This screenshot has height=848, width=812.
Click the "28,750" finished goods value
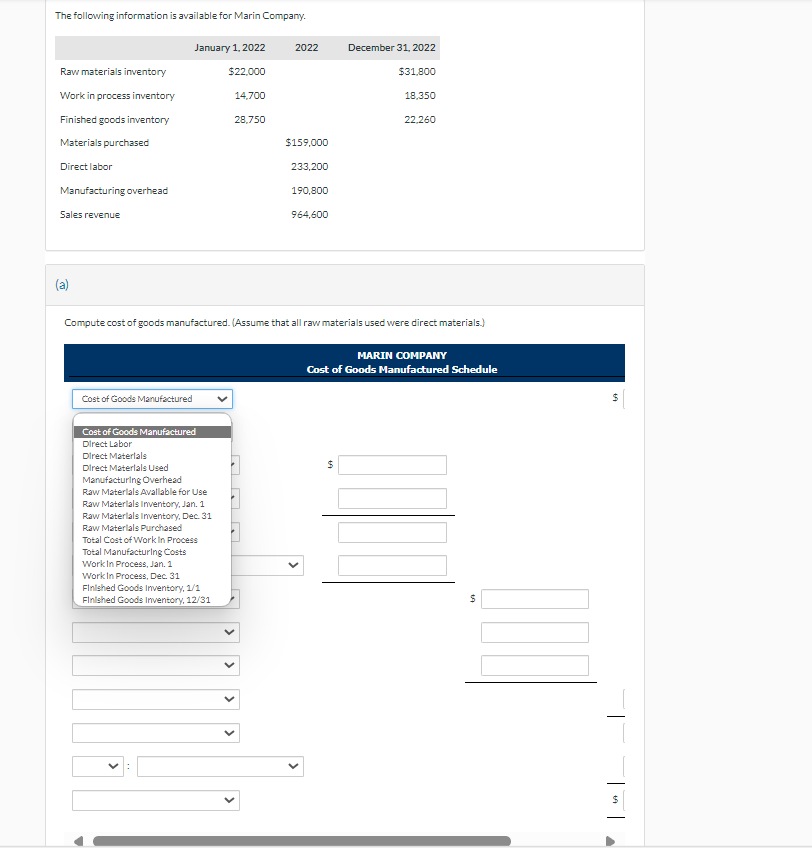(x=250, y=120)
